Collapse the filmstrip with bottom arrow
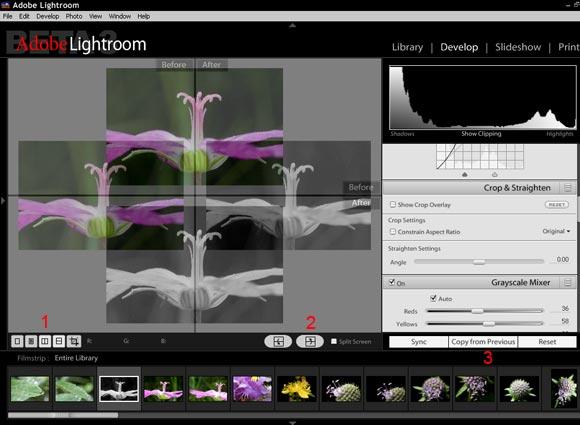Screen dimensions: 580x425 [x=292, y=422]
